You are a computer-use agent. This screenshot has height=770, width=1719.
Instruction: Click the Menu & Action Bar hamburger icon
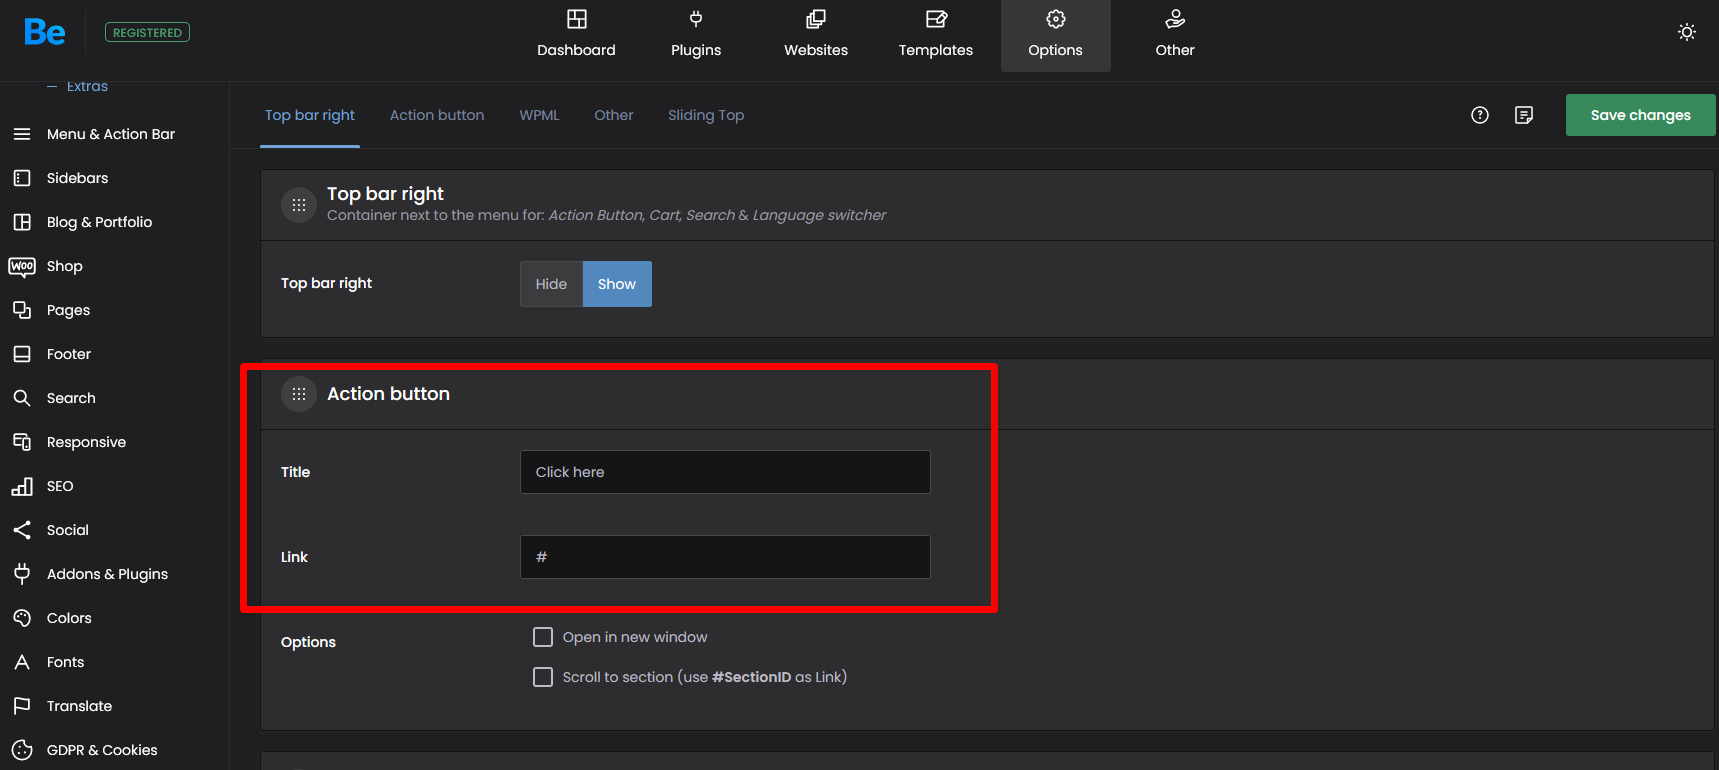click(22, 134)
